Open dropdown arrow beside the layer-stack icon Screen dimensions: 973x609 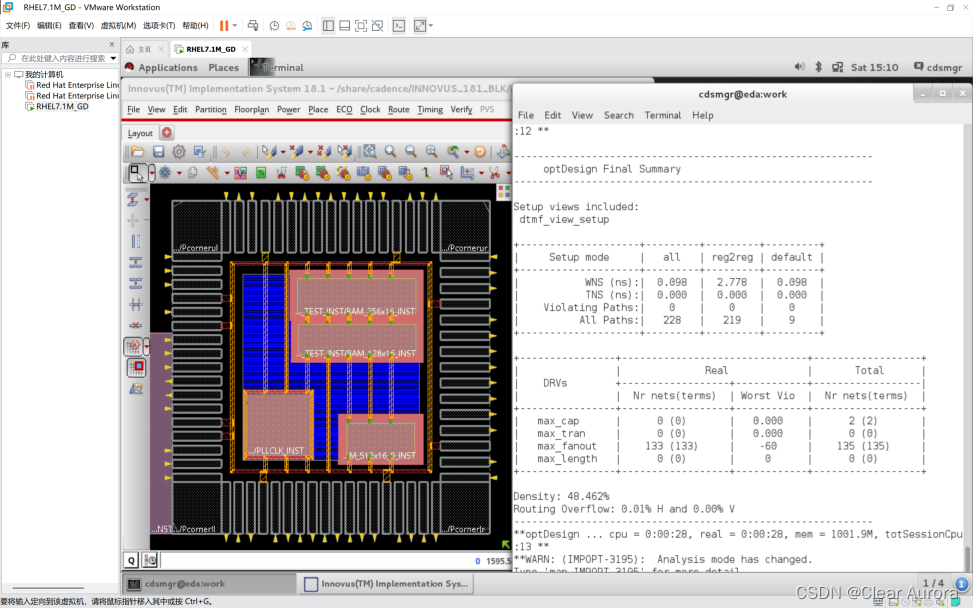point(146,199)
